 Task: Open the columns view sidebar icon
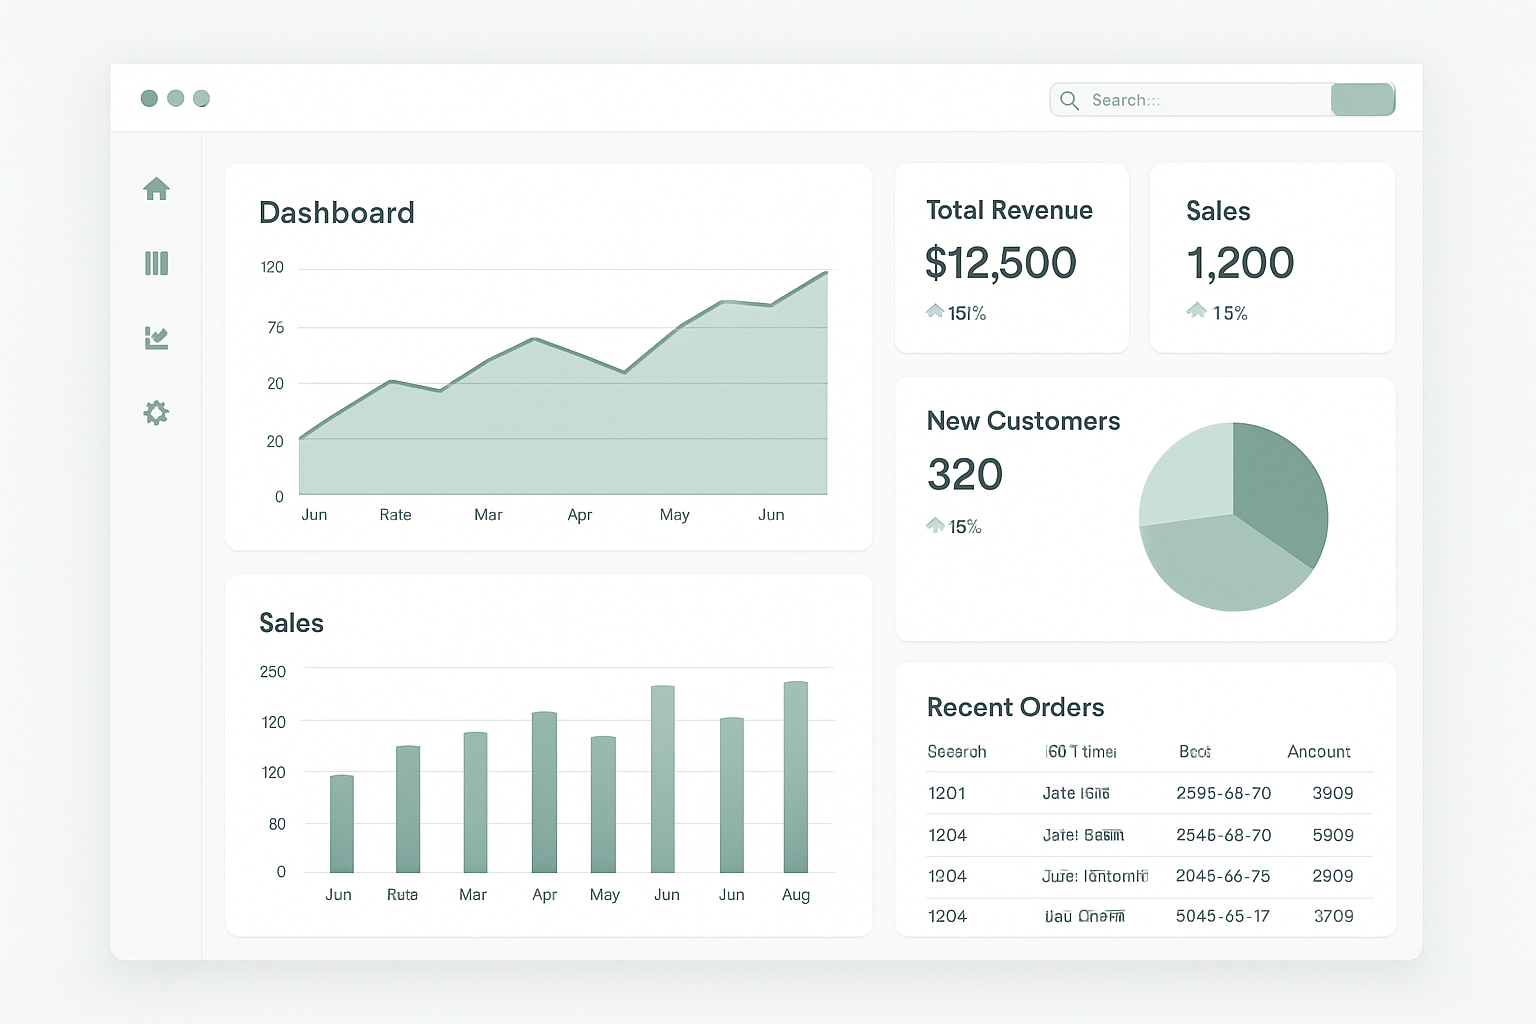coord(156,263)
